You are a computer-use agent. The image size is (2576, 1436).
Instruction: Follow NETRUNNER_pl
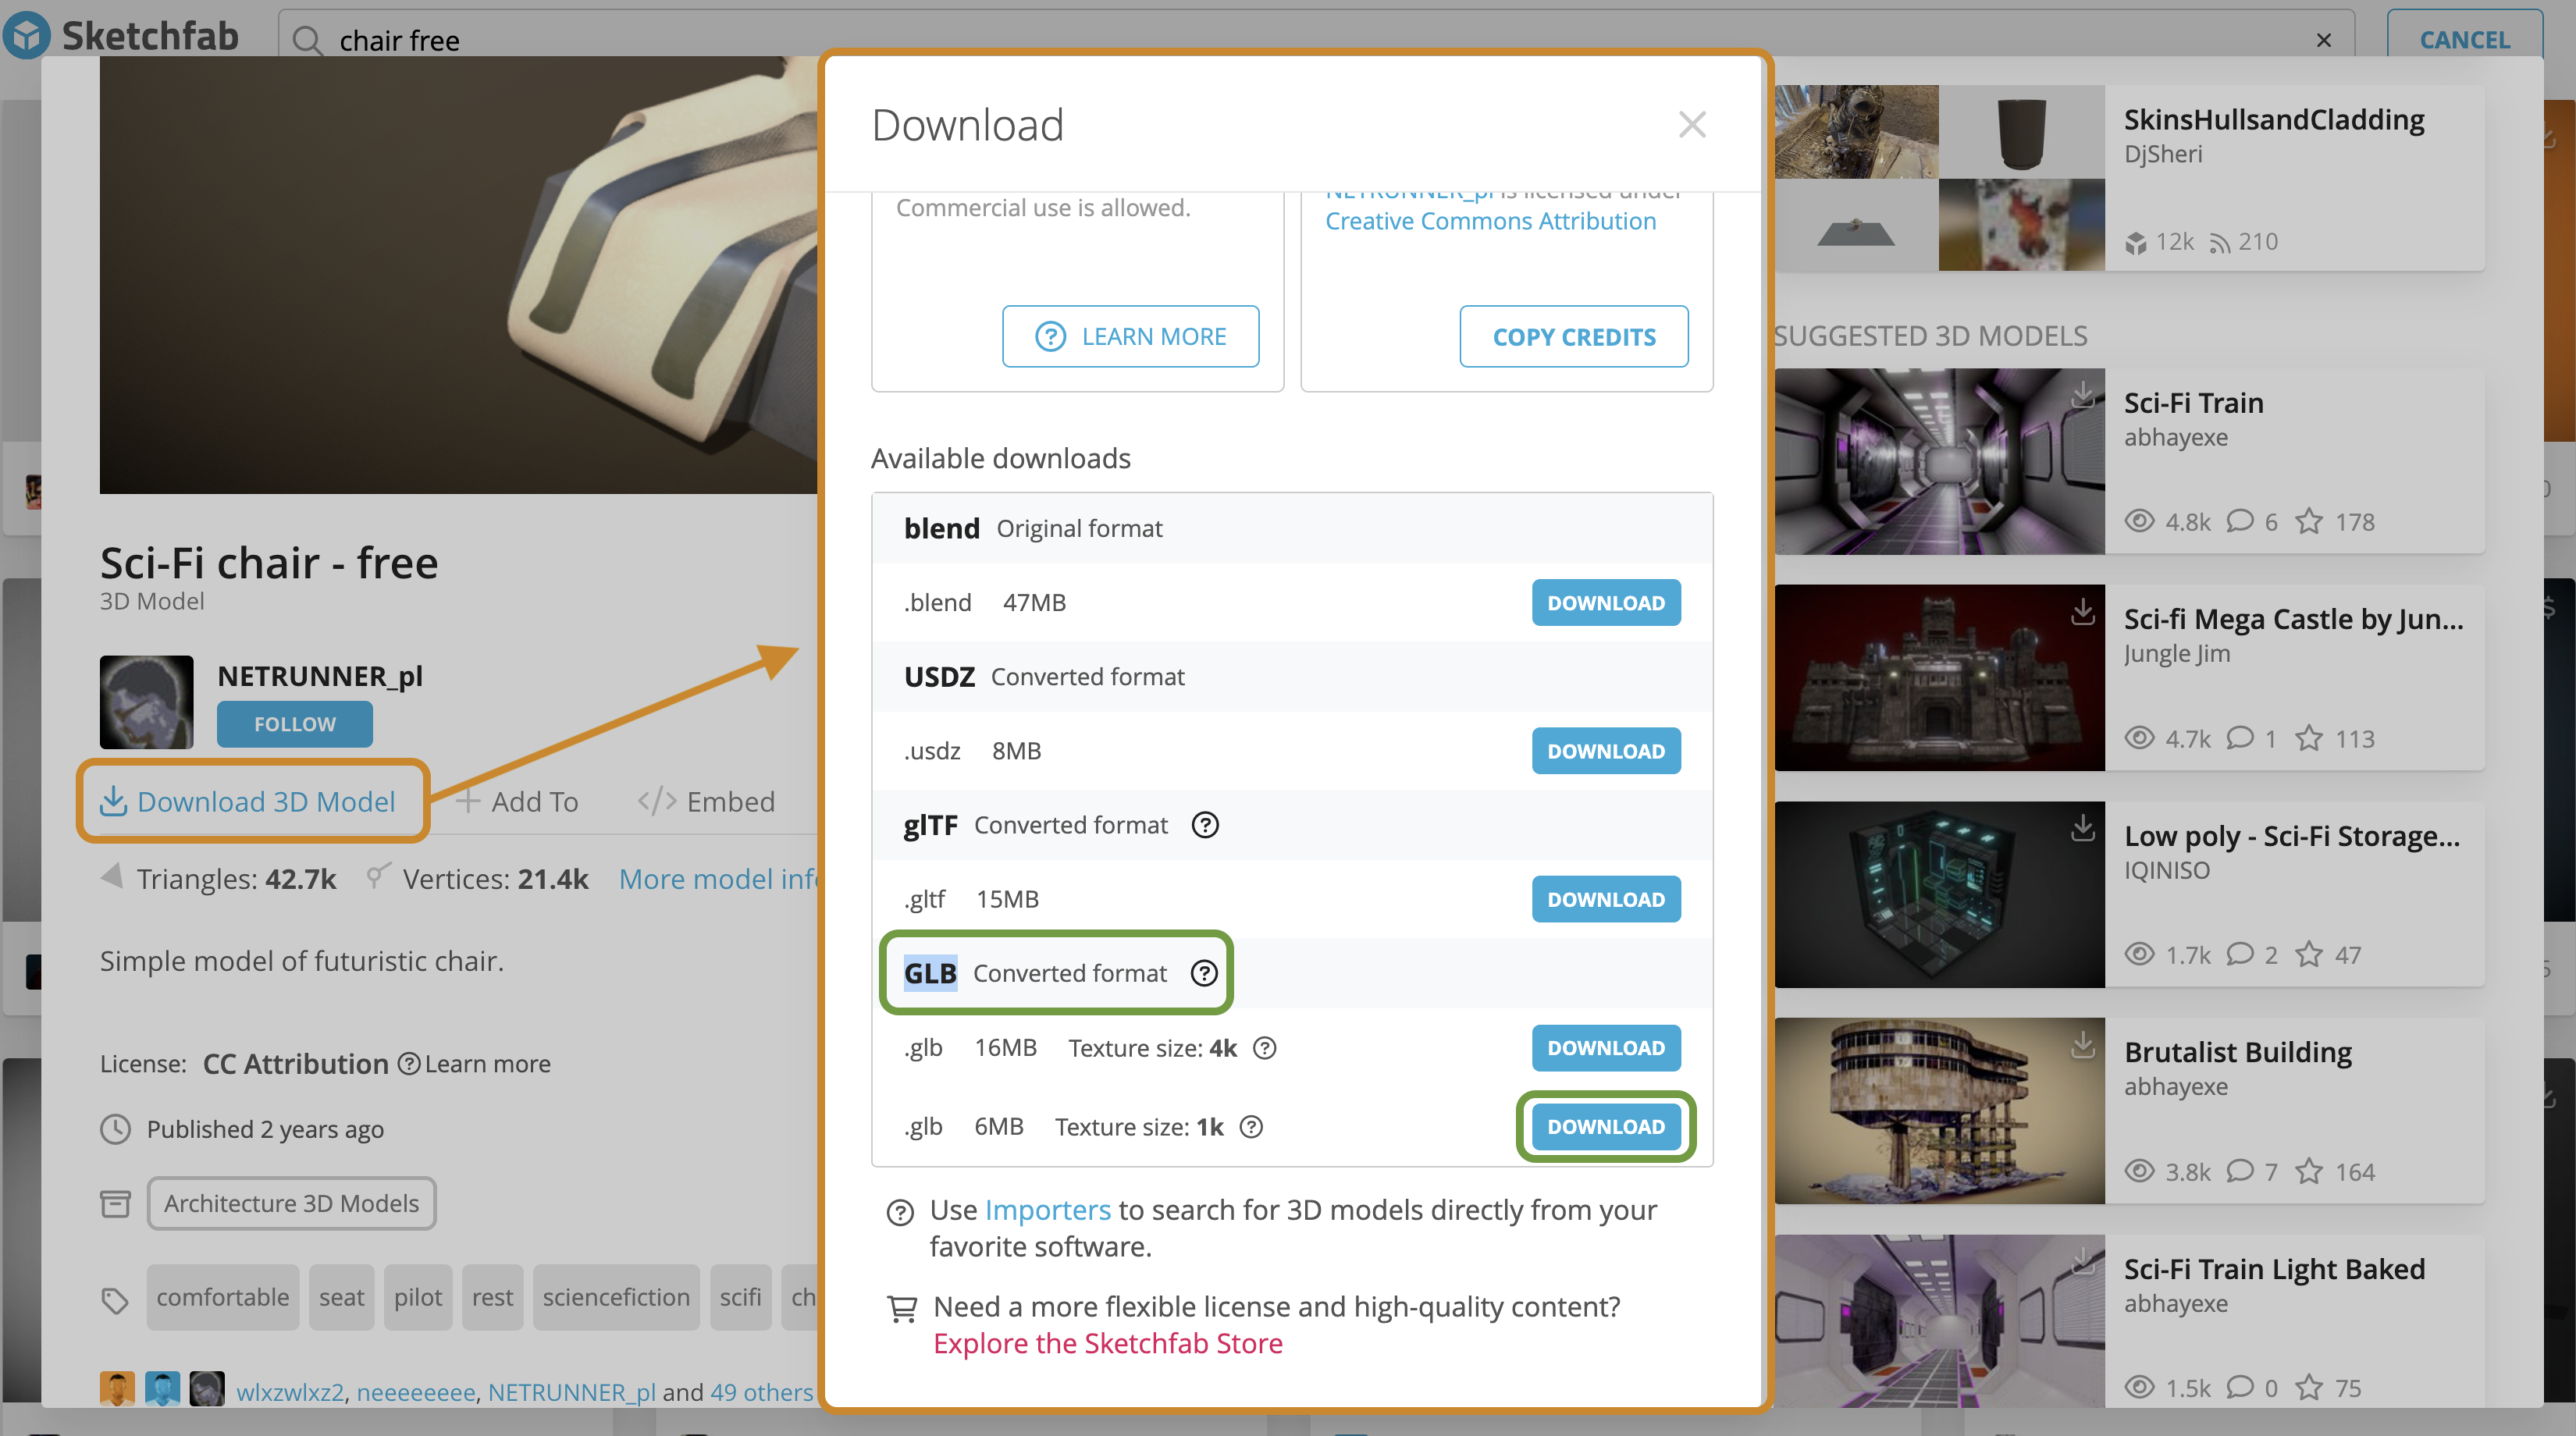(295, 723)
